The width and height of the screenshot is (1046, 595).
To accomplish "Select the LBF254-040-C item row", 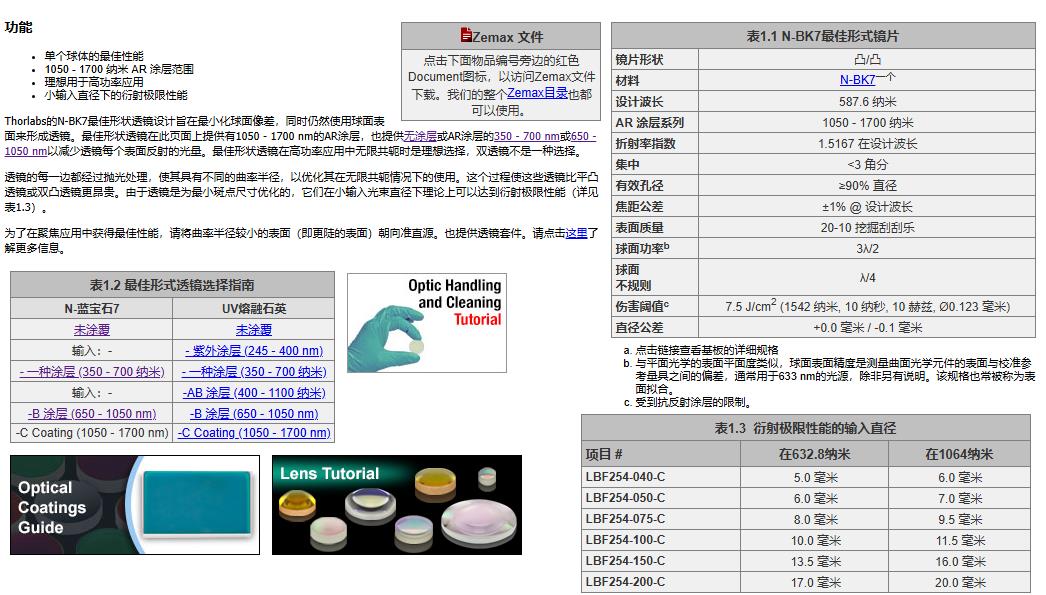I will tap(806, 477).
